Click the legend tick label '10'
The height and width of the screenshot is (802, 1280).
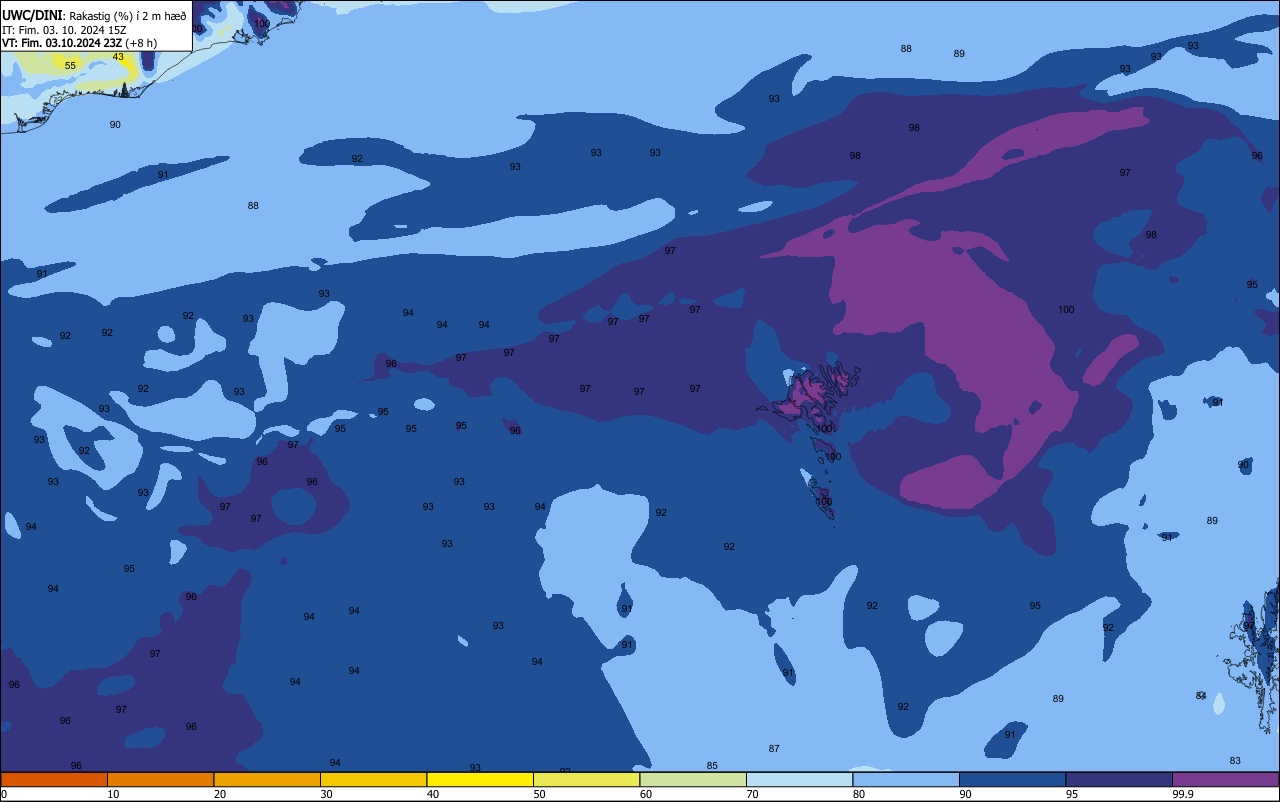click(113, 794)
